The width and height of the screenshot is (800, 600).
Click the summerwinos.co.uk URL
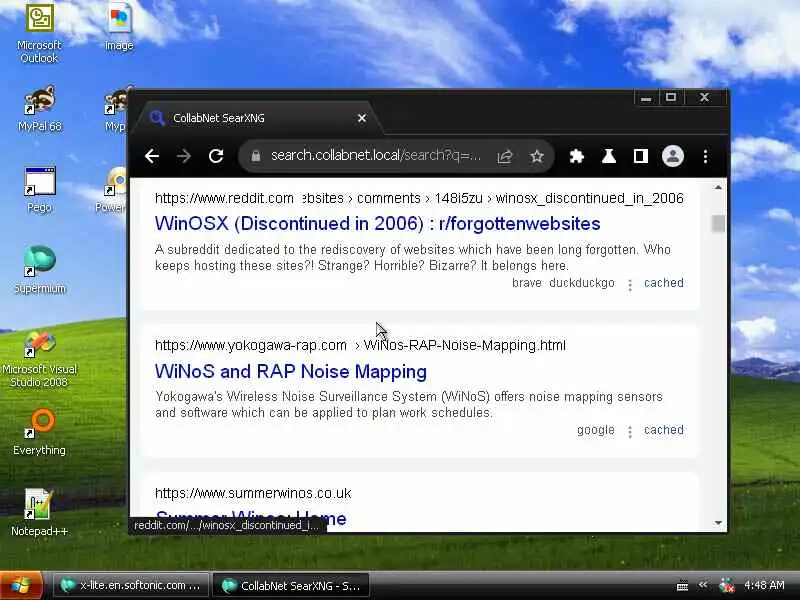click(x=253, y=493)
